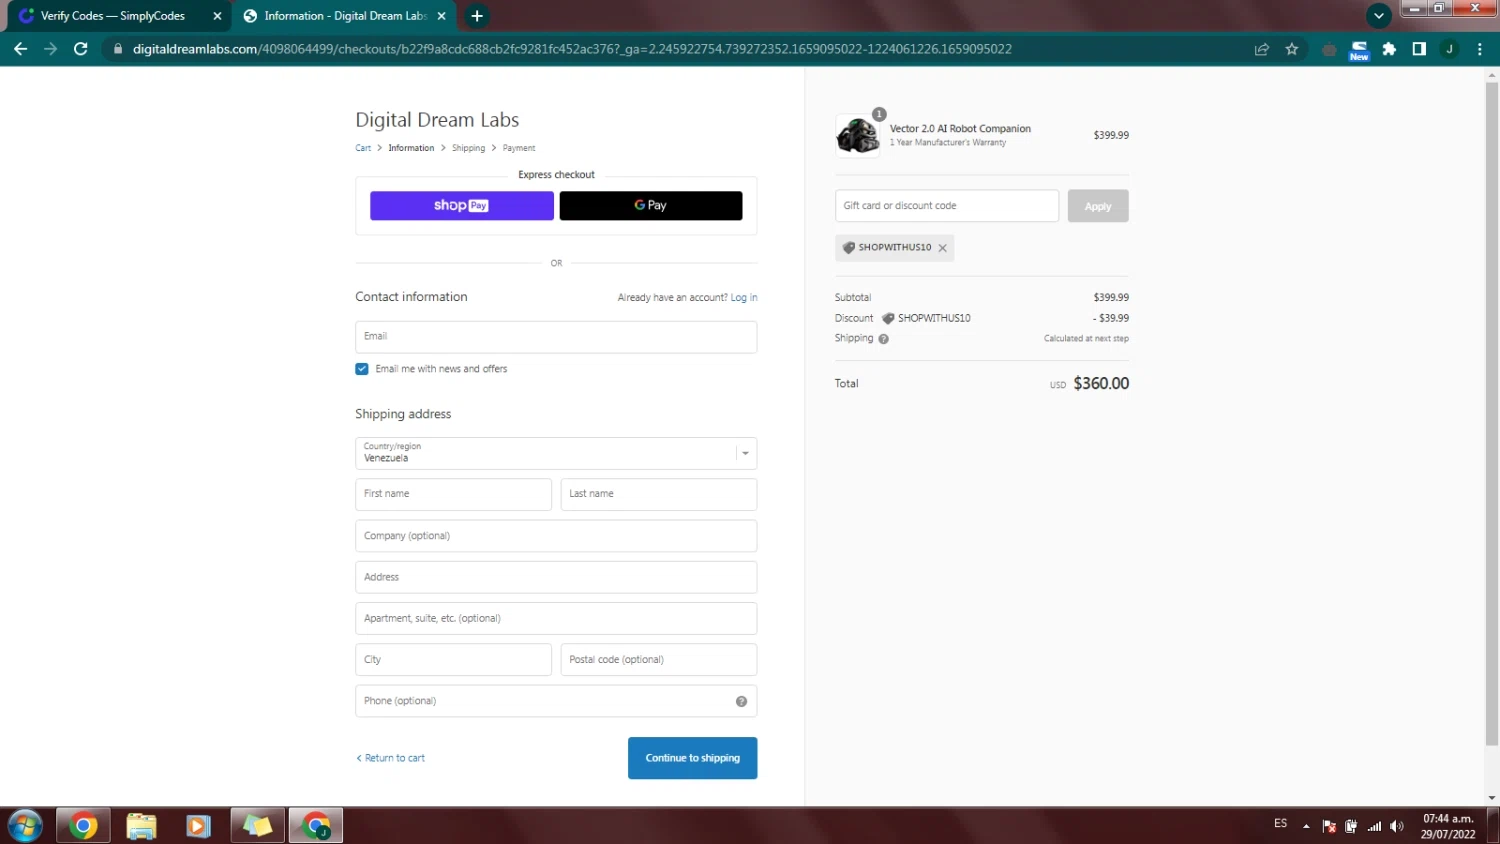The image size is (1500, 844).
Task: Pay with Google Pay express button
Action: [x=651, y=205]
